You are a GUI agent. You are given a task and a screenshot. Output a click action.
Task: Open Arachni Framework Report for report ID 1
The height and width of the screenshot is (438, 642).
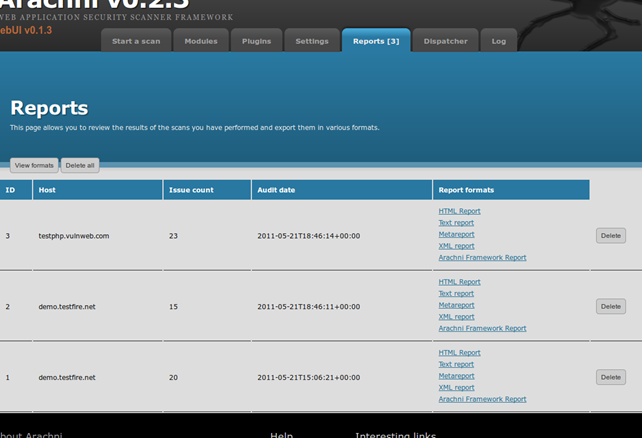[482, 399]
